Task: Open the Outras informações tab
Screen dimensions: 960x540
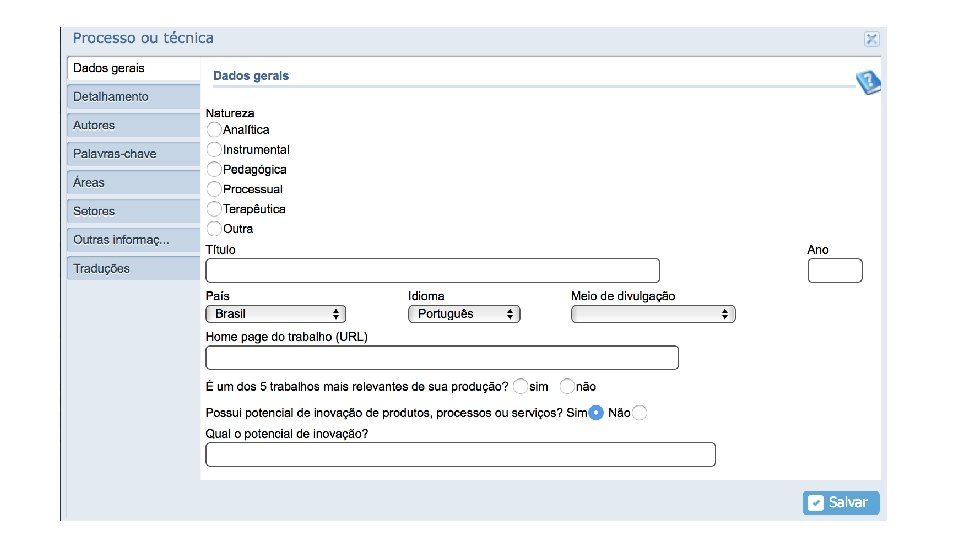Action: 133,240
